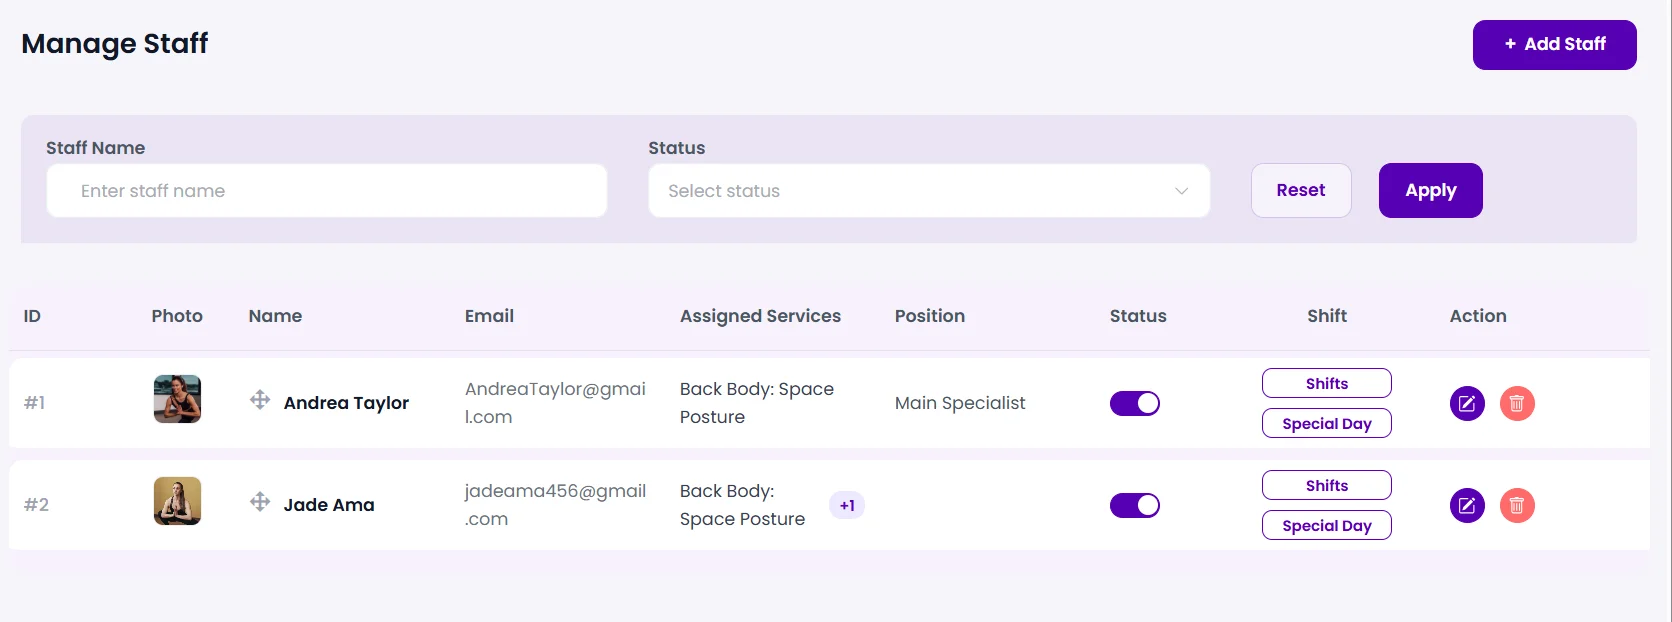Grab the move handle beside Andrea Taylor
This screenshot has width=1672, height=622.
tap(260, 400)
